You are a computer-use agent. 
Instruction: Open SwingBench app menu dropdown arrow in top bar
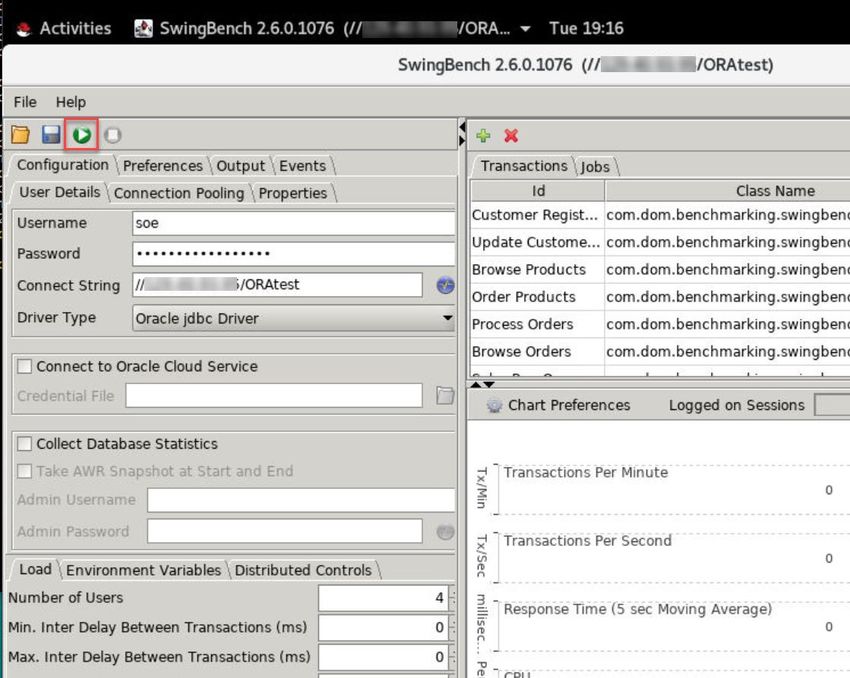point(525,29)
